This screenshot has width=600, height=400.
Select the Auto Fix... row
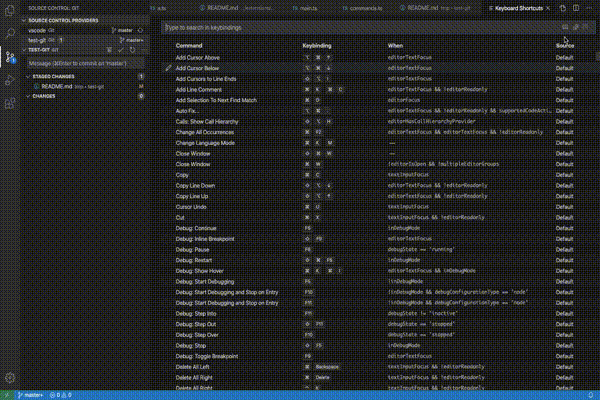[379, 111]
